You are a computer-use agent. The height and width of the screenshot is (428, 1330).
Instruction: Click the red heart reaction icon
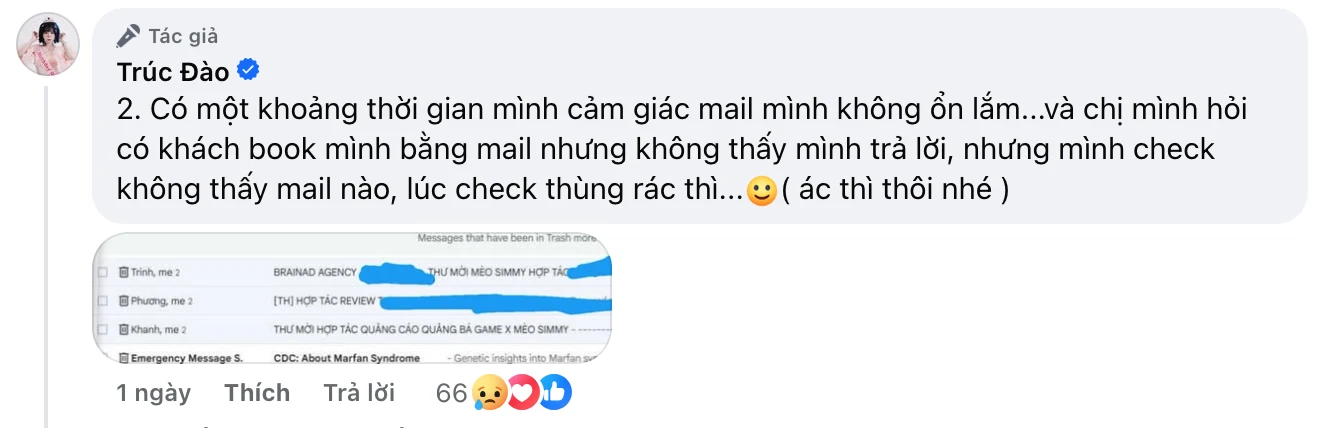[x=522, y=393]
